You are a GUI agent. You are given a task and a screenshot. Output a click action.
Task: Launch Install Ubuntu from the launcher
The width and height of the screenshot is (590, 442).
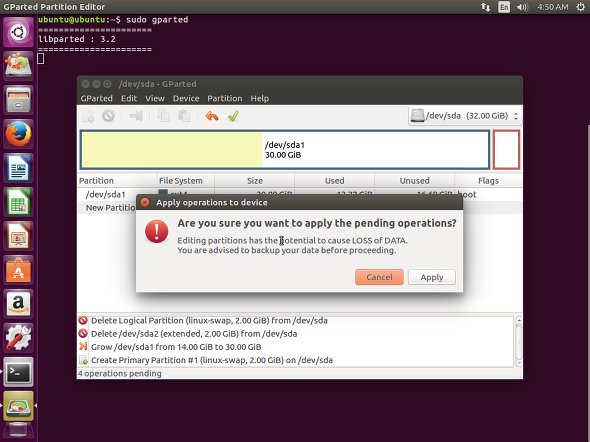[x=18, y=66]
